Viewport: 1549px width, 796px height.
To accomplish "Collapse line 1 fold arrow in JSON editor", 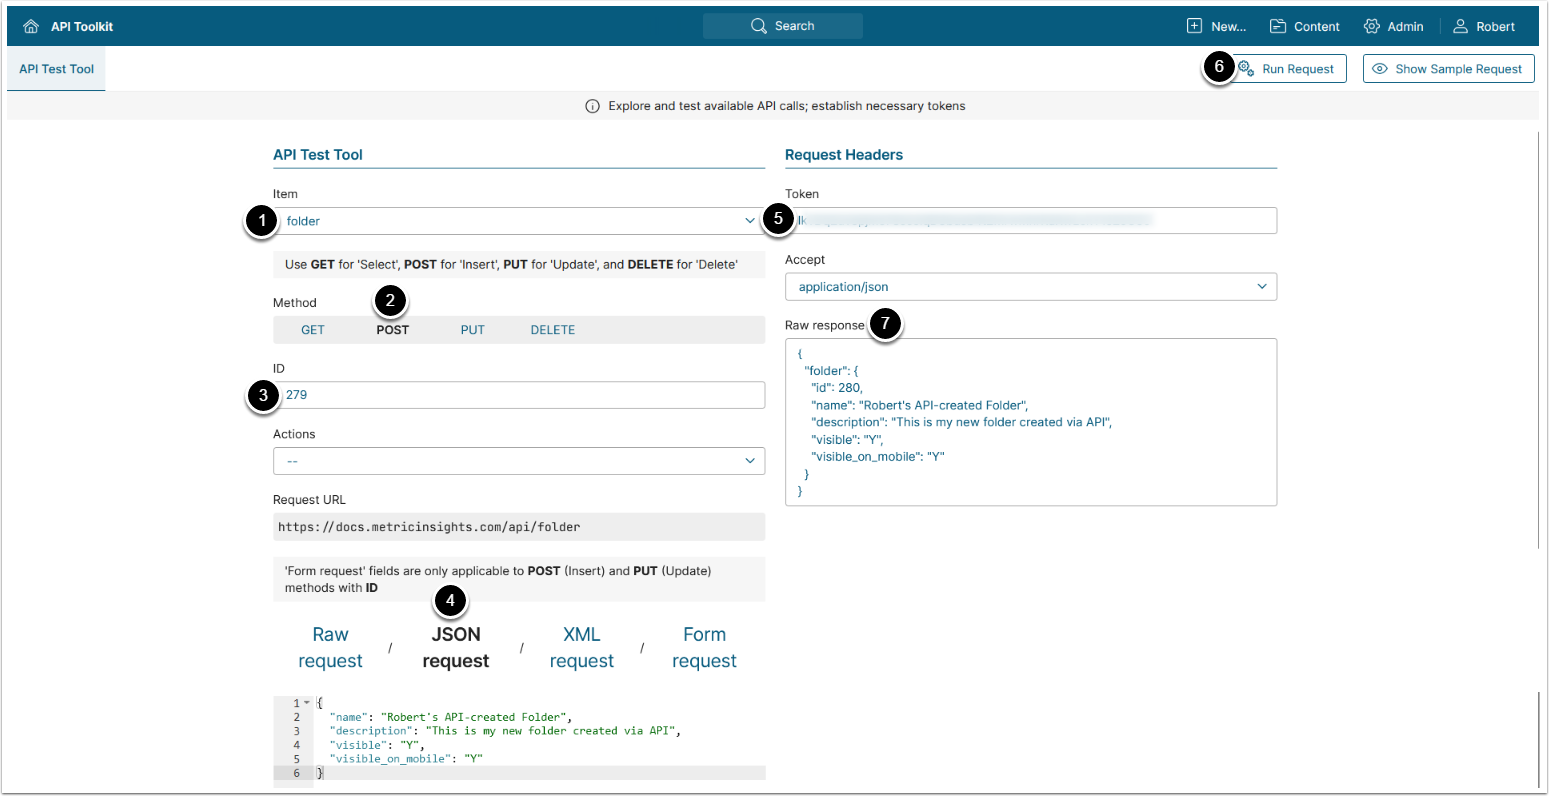I will pos(307,703).
